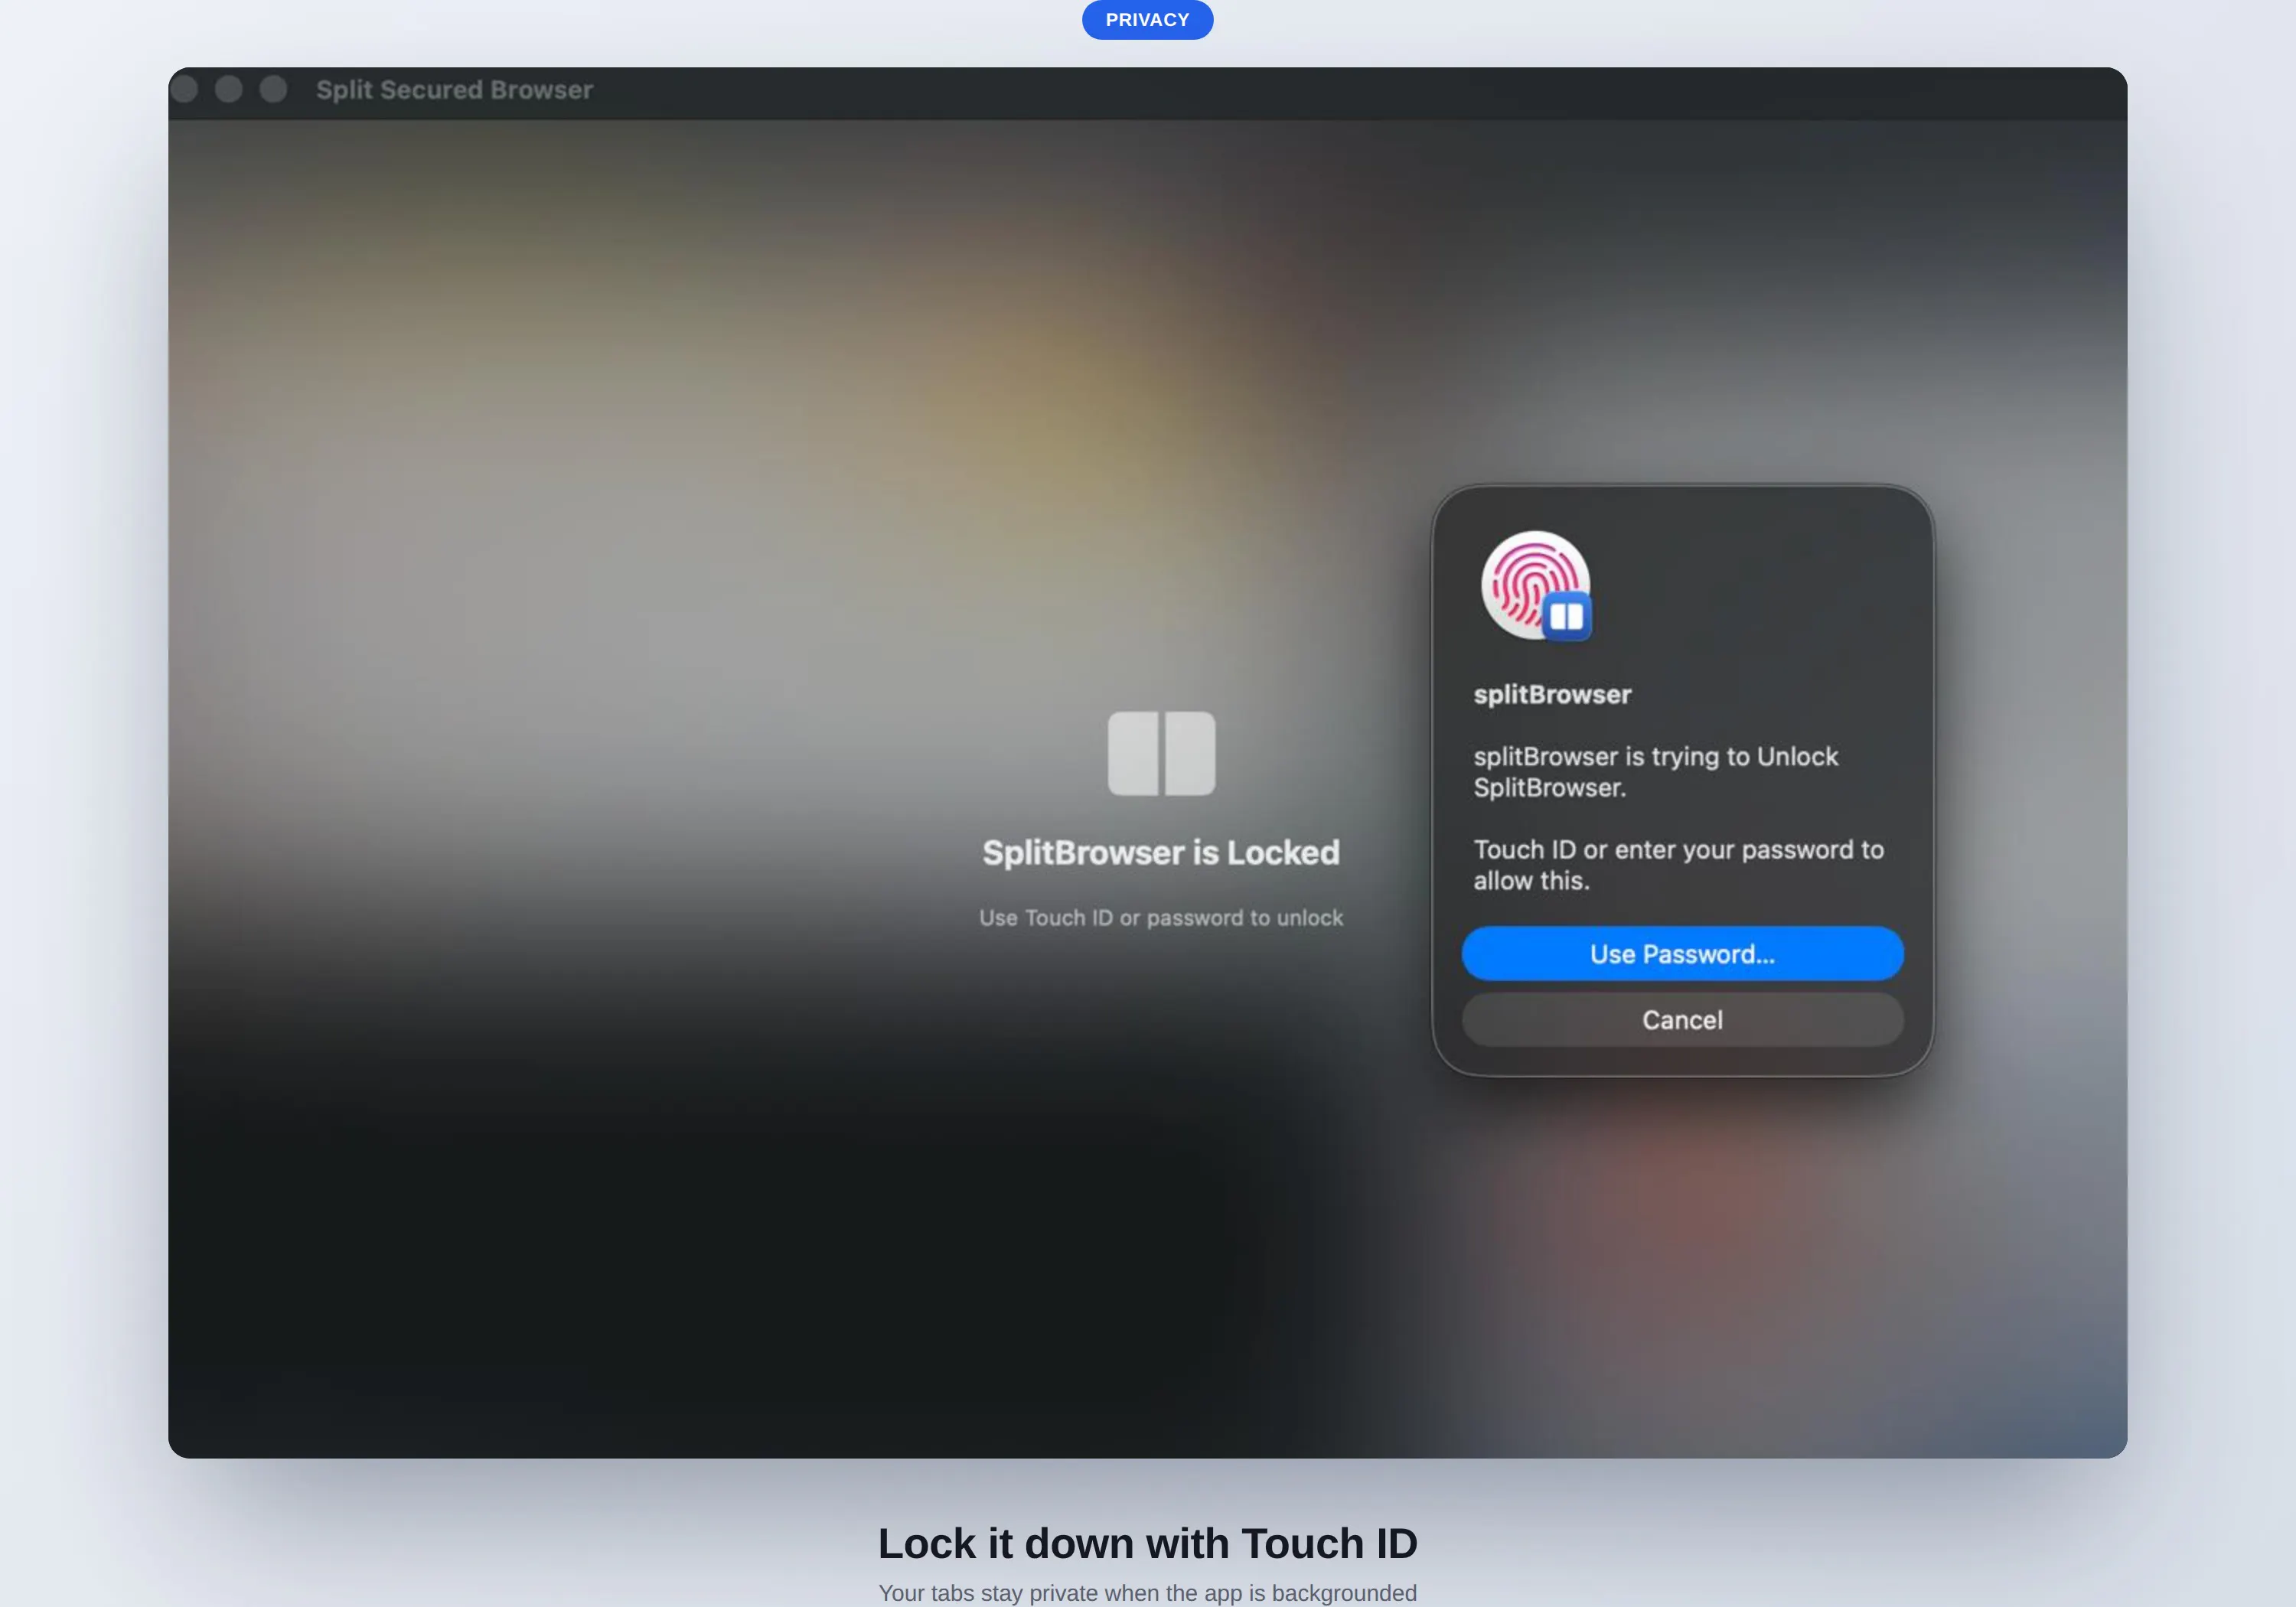Click the Use Password... button
The image size is (2296, 1607).
click(1682, 953)
